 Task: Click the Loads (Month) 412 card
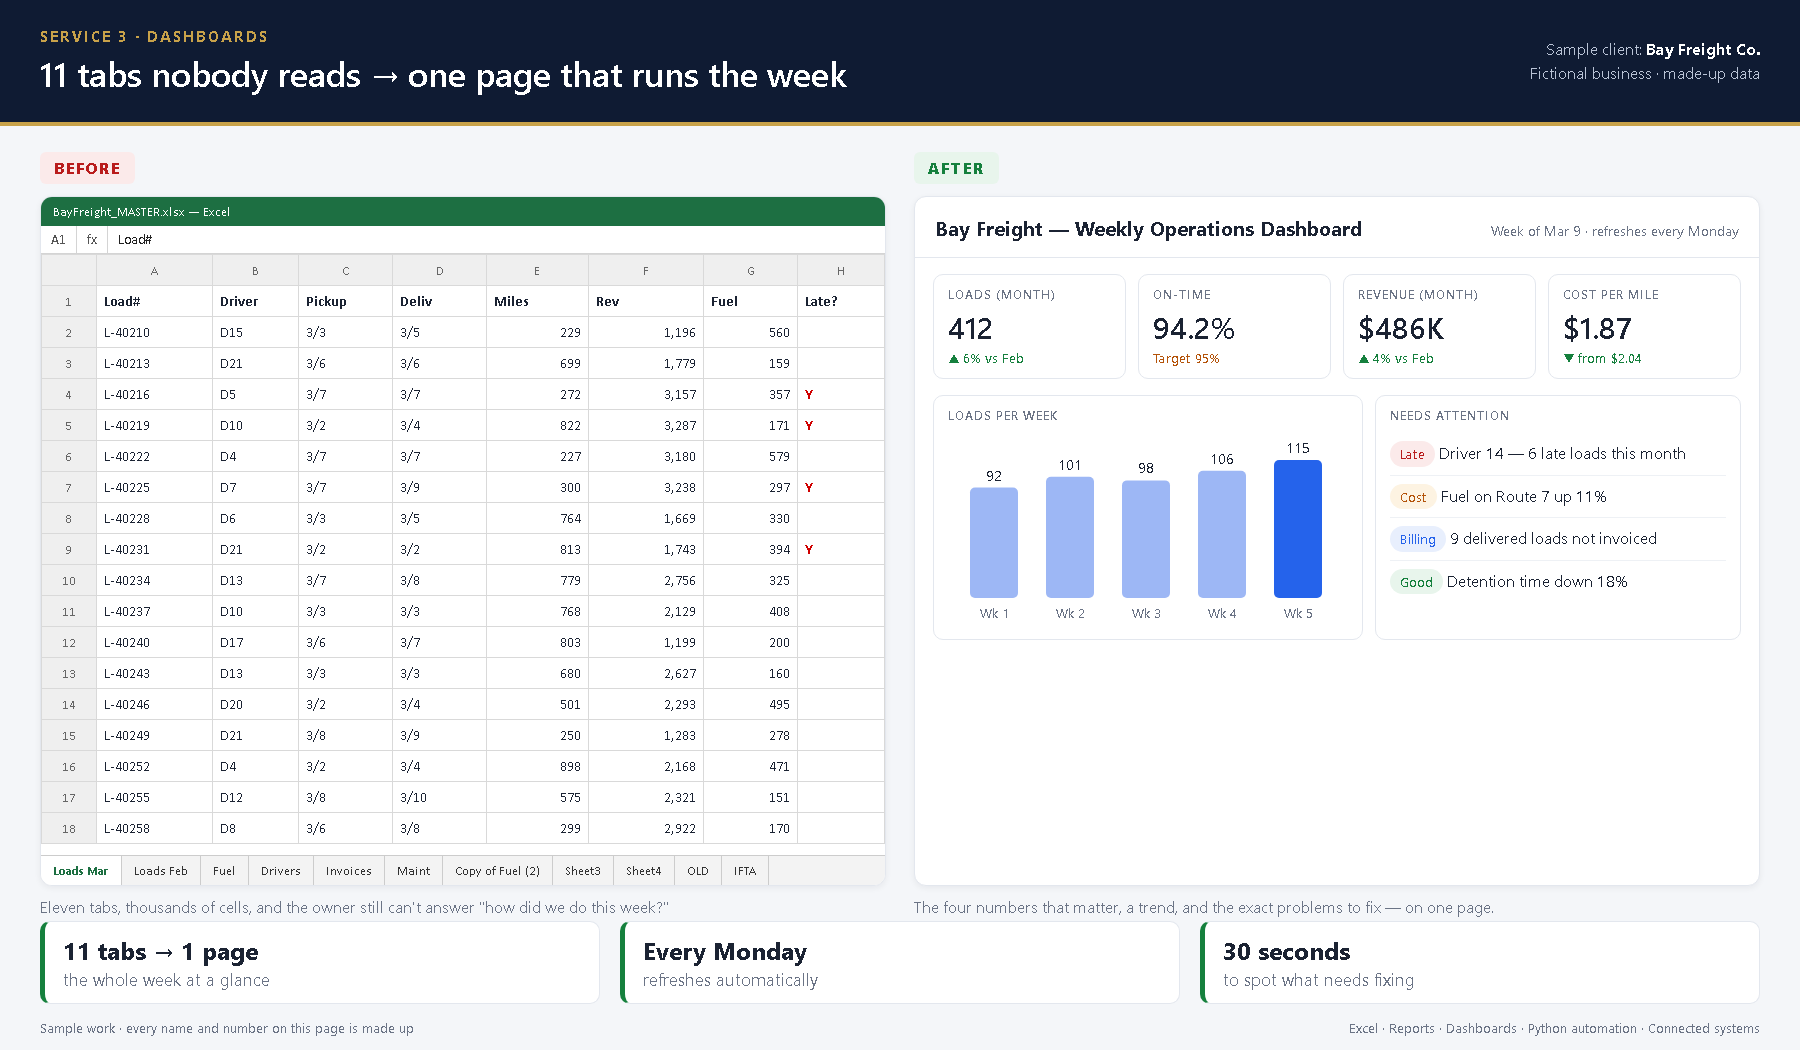point(1029,327)
